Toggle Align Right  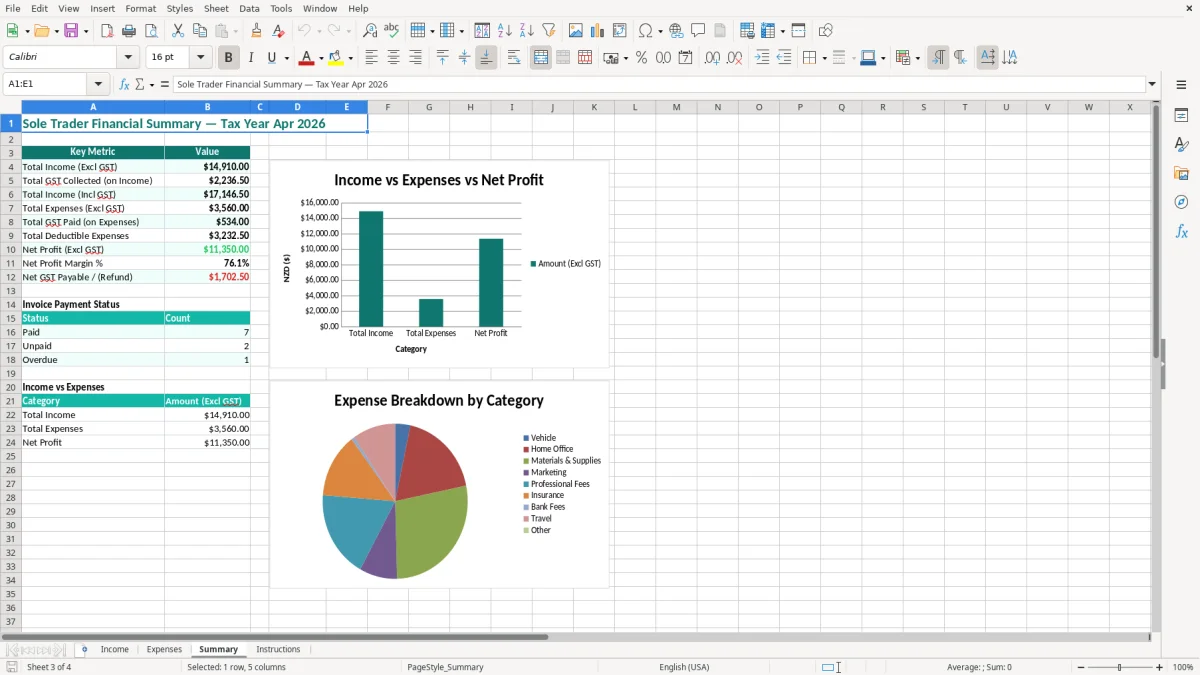pos(415,58)
